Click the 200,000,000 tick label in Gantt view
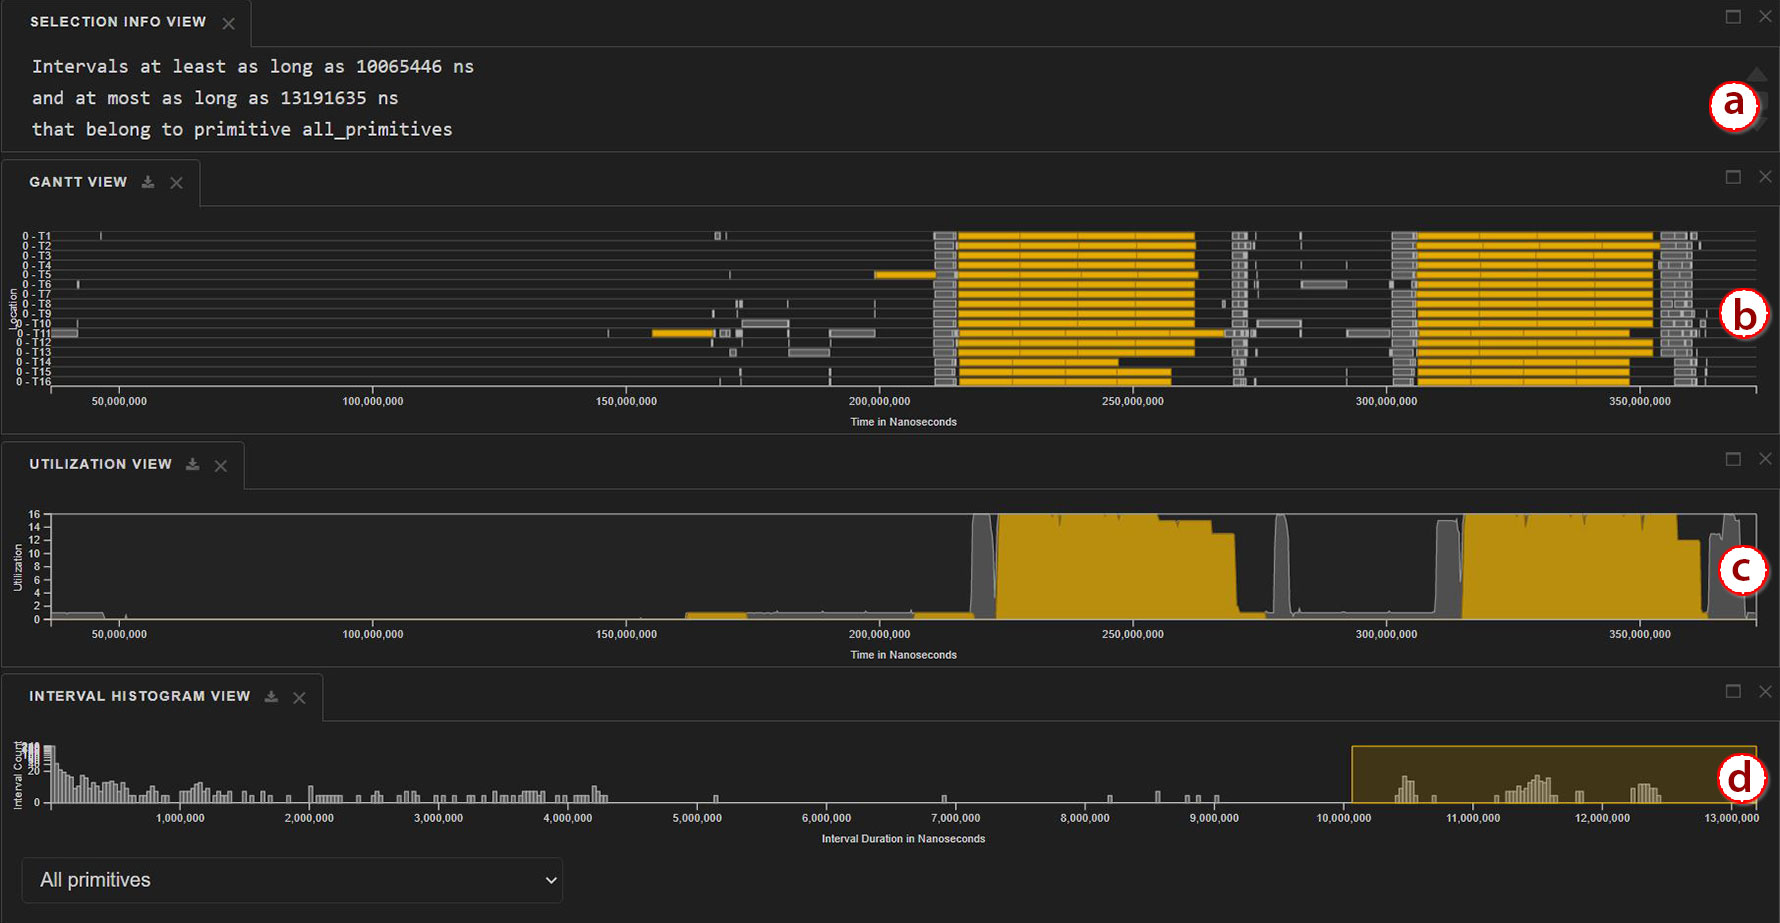 pos(879,401)
